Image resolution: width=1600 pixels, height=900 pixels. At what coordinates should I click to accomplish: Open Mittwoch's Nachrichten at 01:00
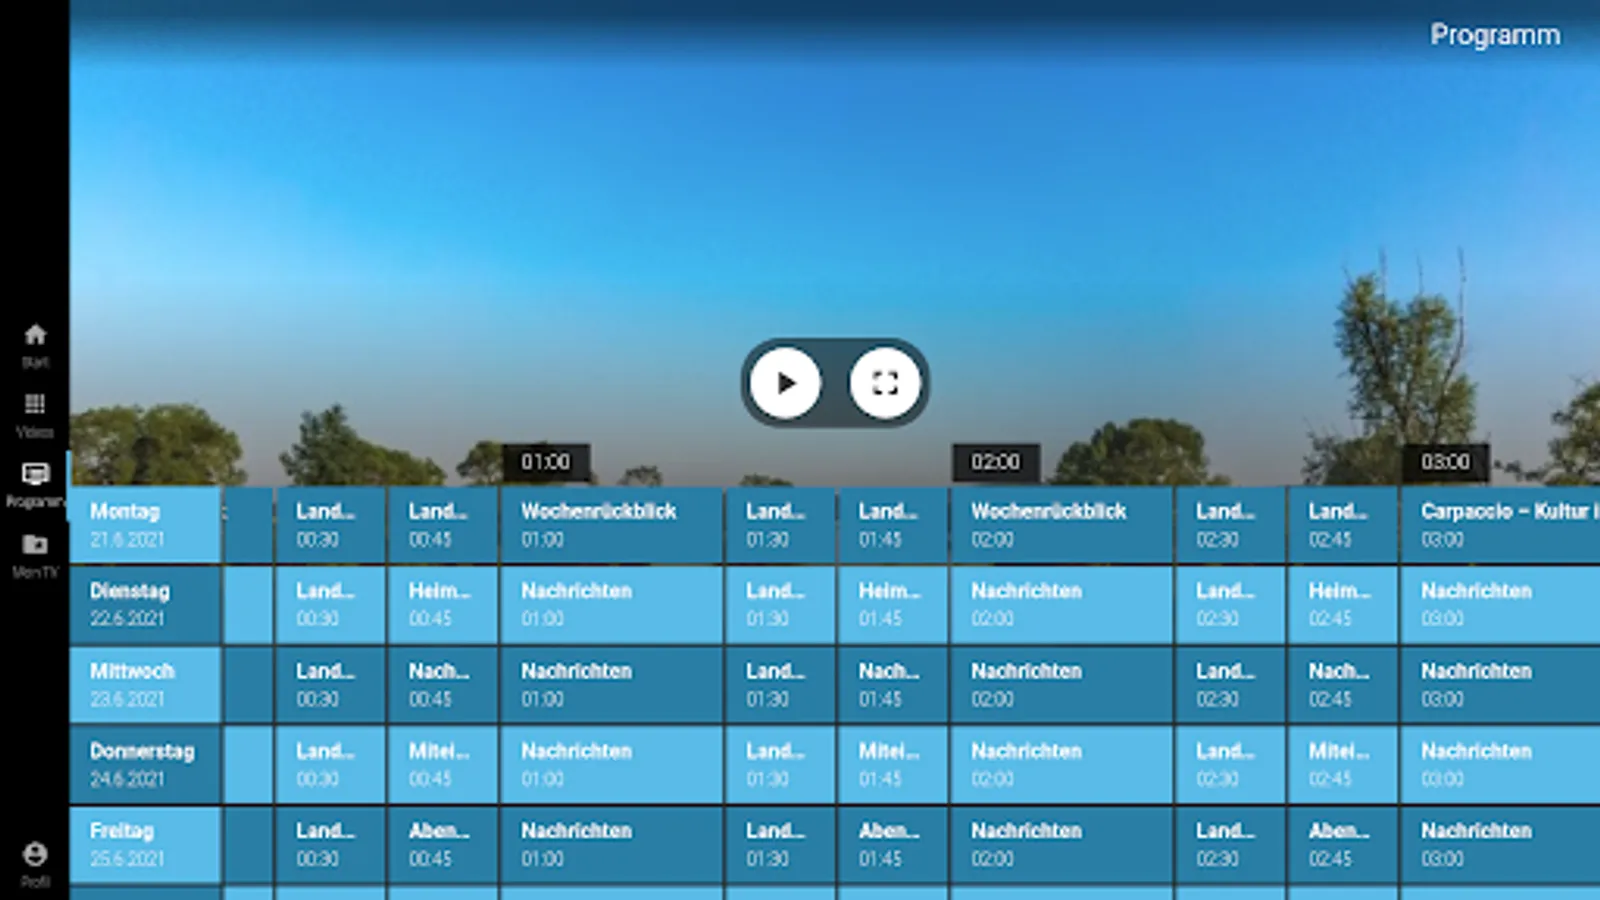[612, 685]
